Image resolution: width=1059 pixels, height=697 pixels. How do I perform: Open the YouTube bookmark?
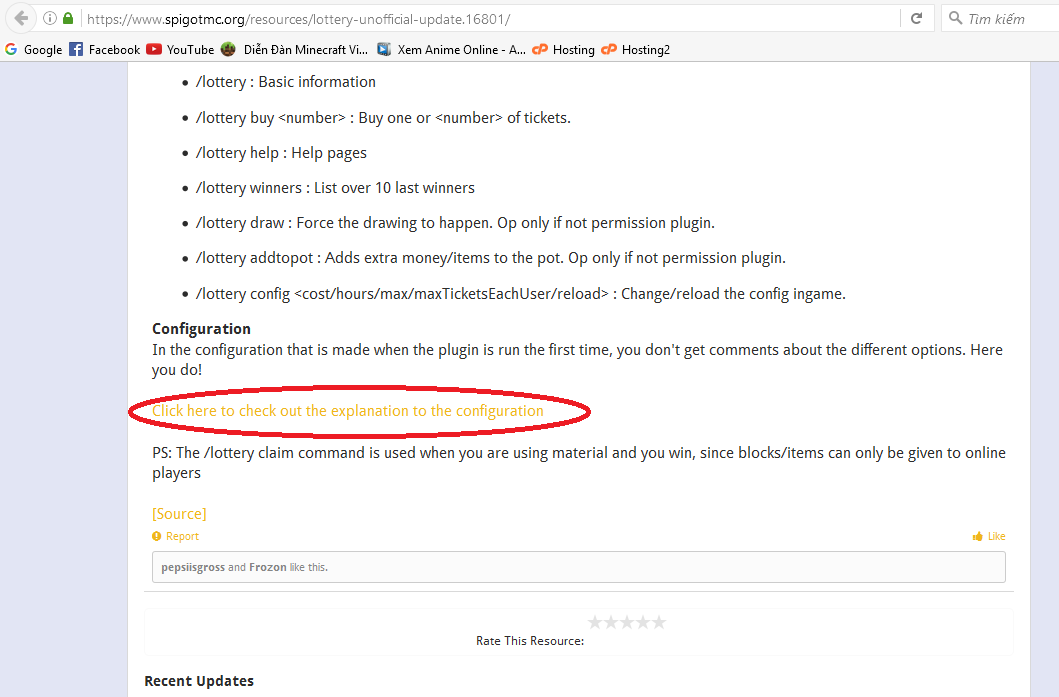click(180, 49)
